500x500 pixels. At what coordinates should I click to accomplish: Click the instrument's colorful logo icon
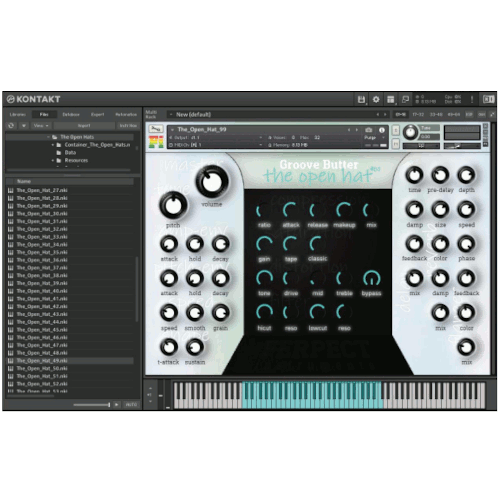[156, 142]
